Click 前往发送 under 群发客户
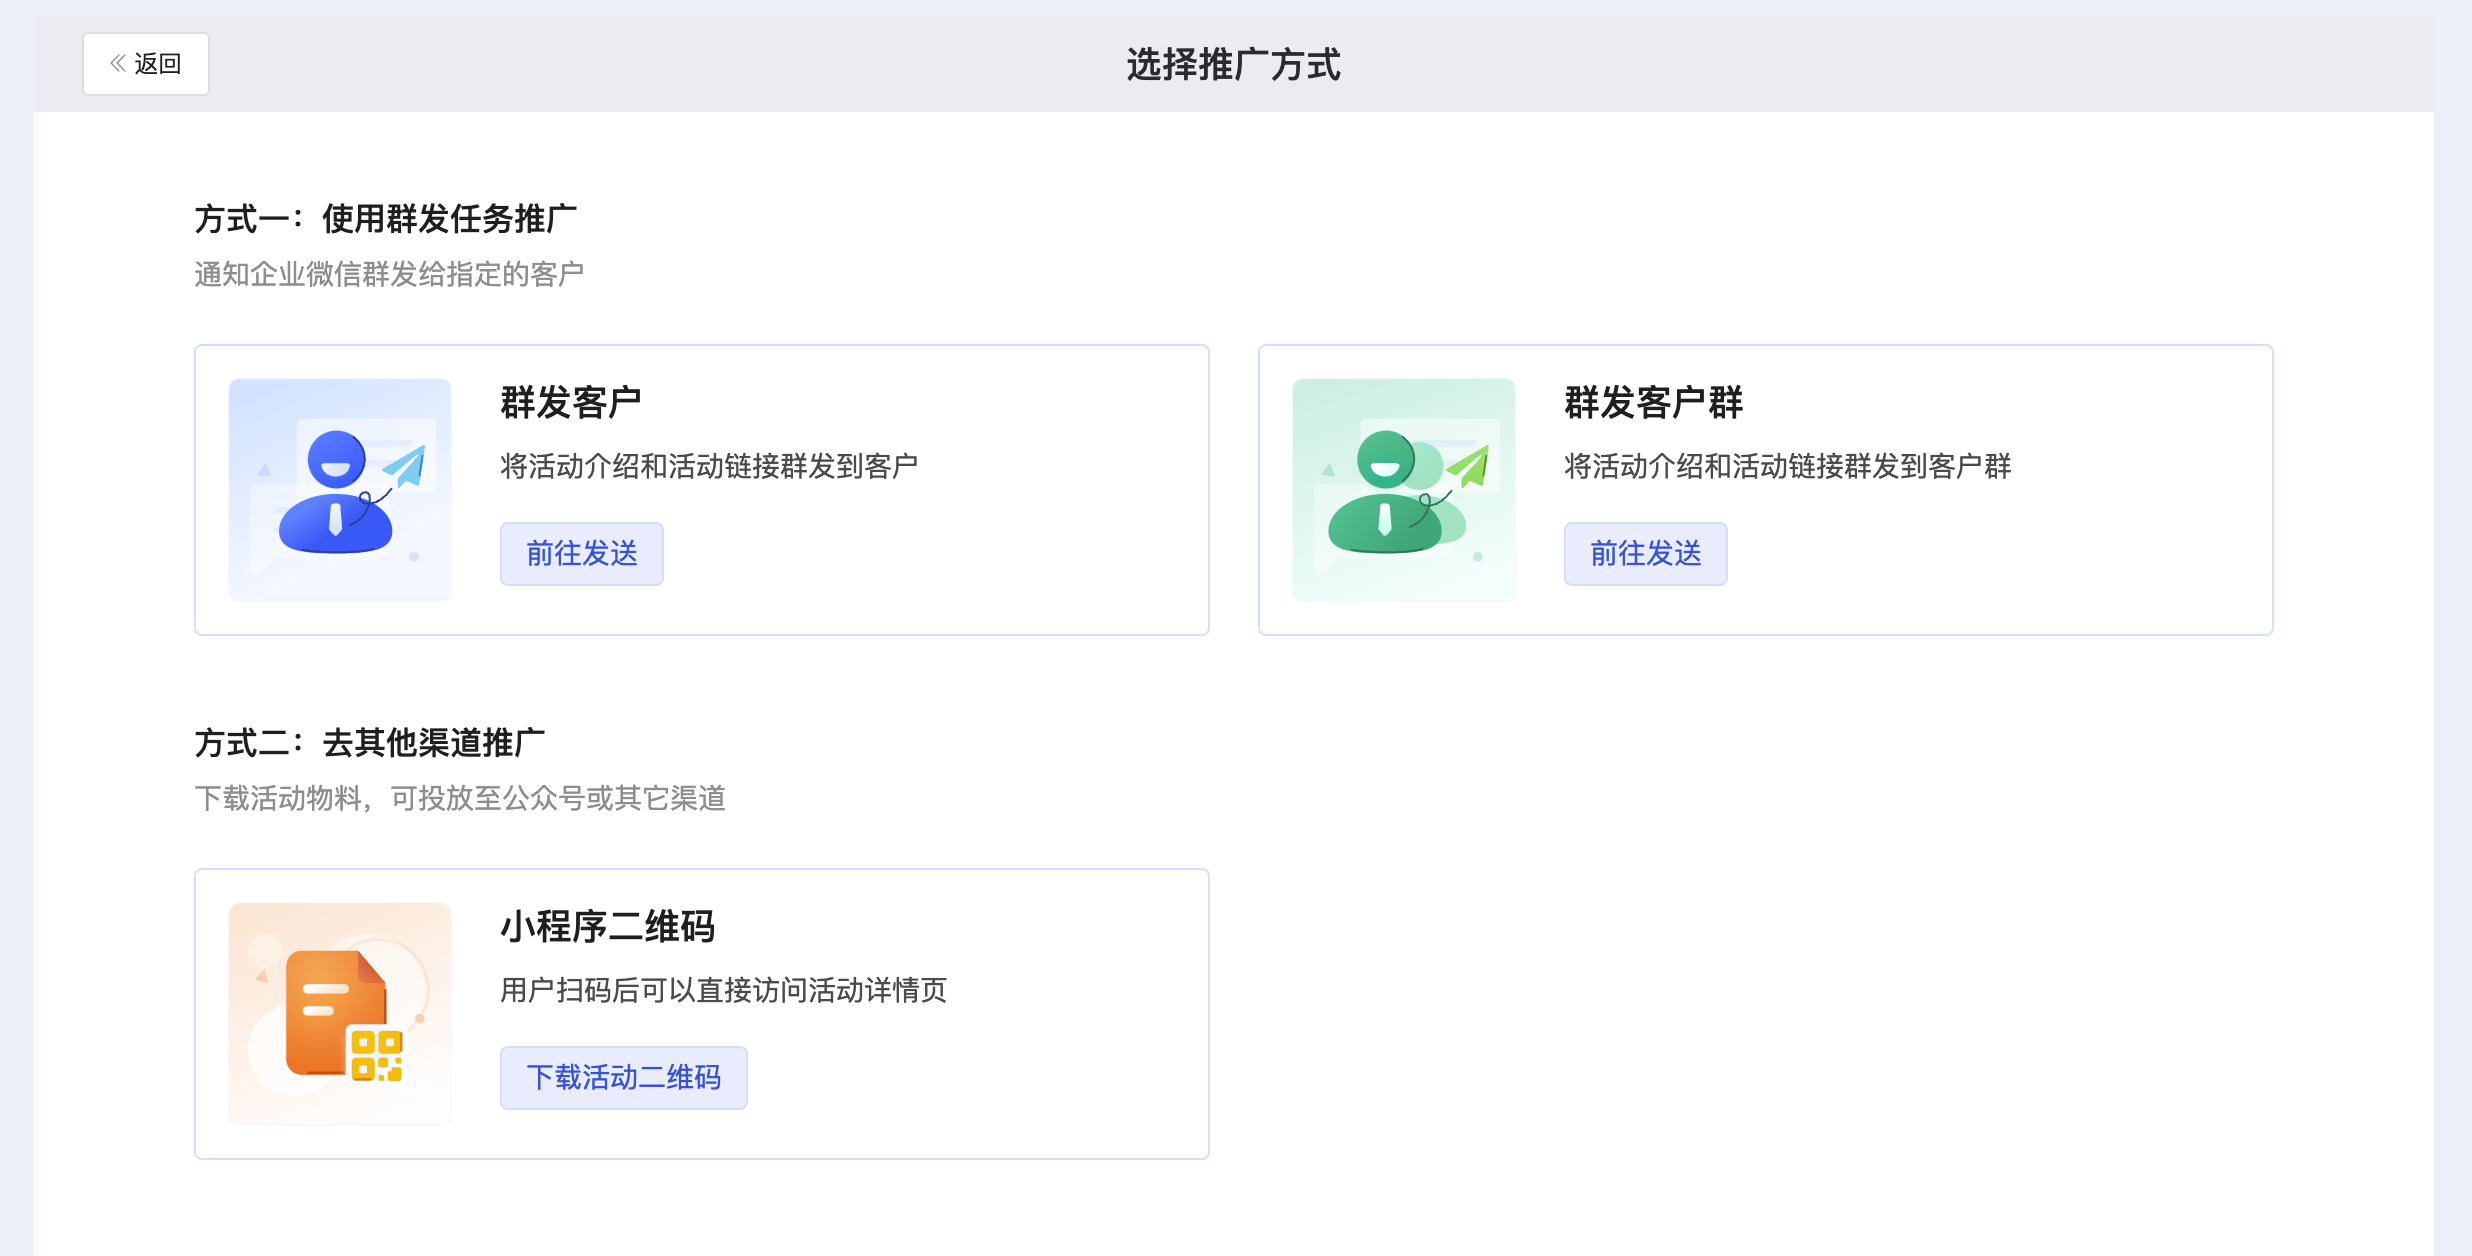Screen dimensions: 2472x1256 (x=582, y=553)
